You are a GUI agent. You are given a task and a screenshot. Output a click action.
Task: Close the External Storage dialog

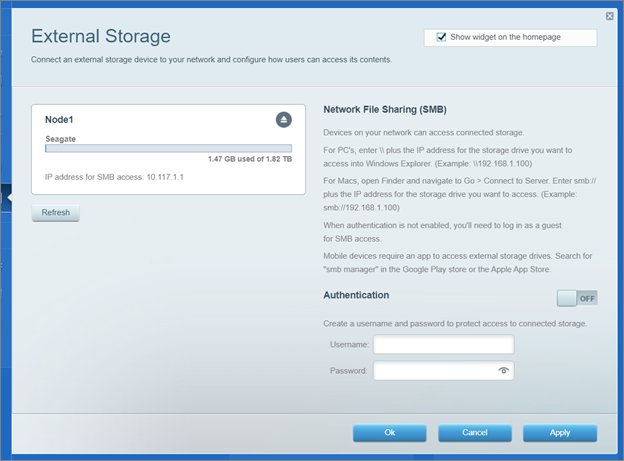coord(609,16)
